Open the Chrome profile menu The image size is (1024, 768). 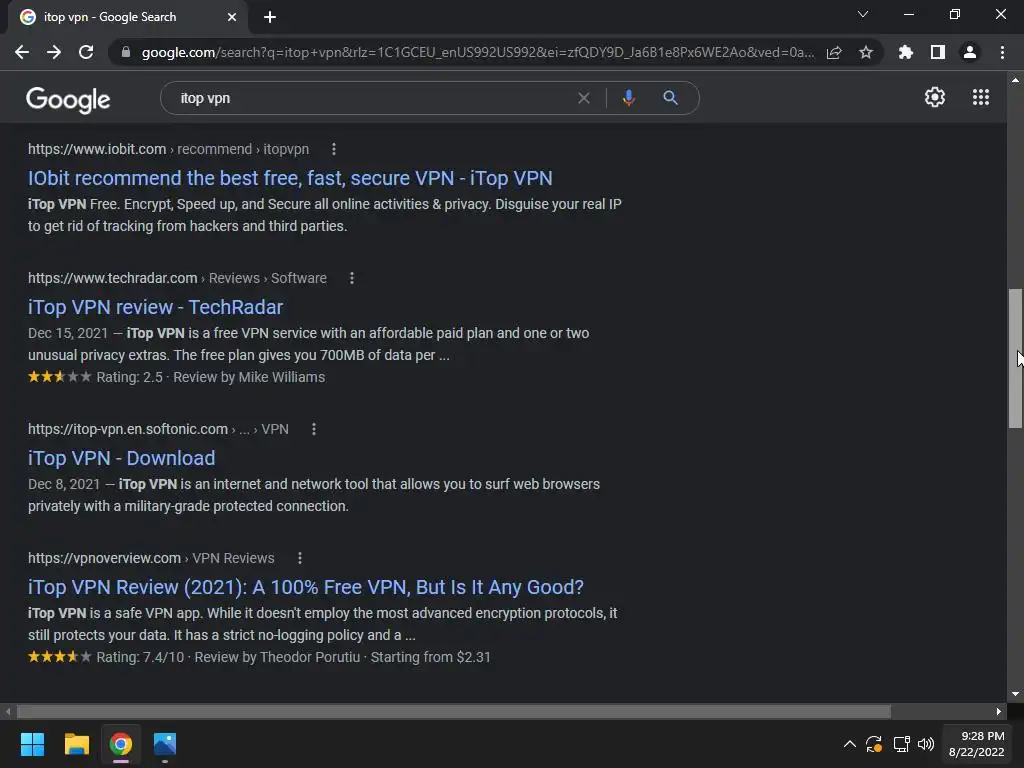(x=970, y=52)
